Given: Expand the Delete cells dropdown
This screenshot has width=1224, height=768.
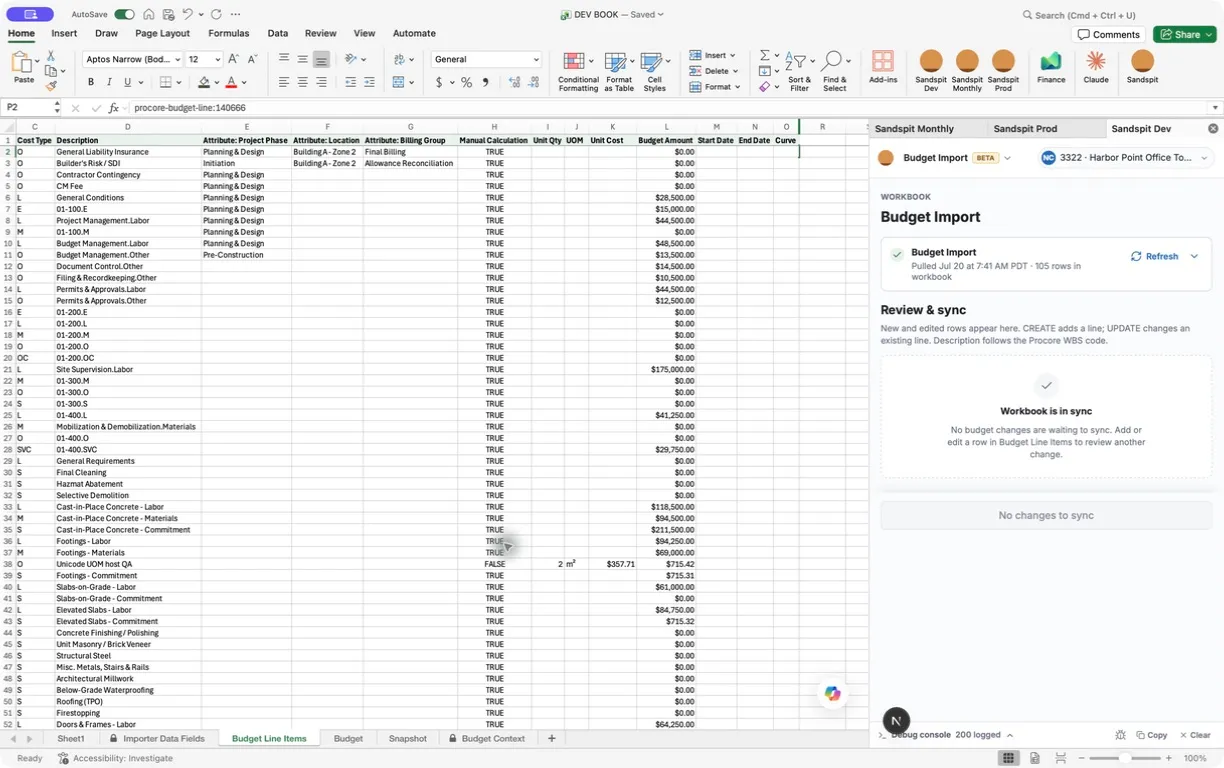Looking at the screenshot, I should pos(736,71).
